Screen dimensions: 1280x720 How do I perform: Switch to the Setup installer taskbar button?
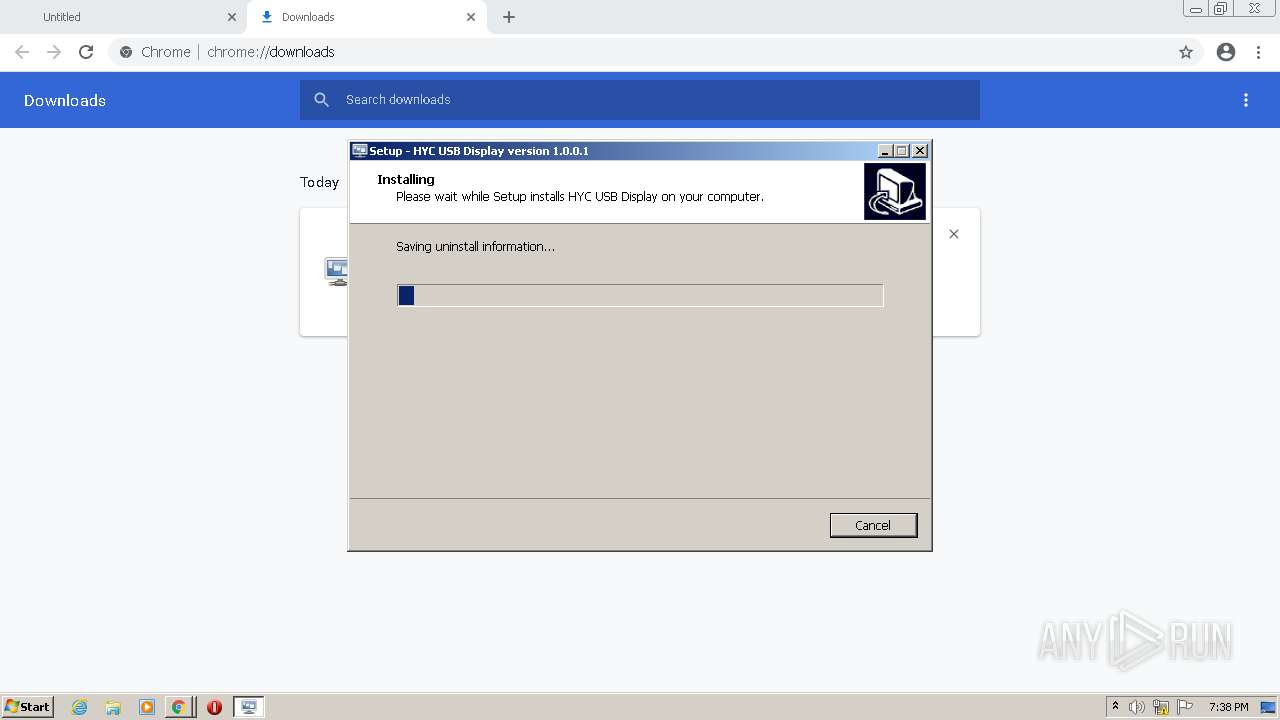point(249,707)
